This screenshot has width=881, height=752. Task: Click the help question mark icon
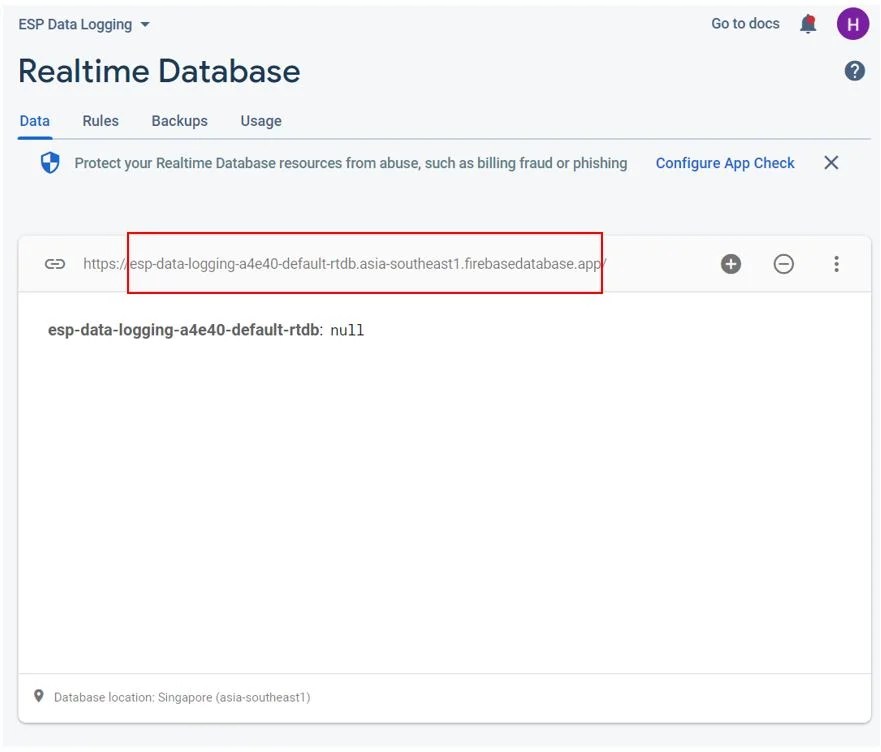point(854,70)
